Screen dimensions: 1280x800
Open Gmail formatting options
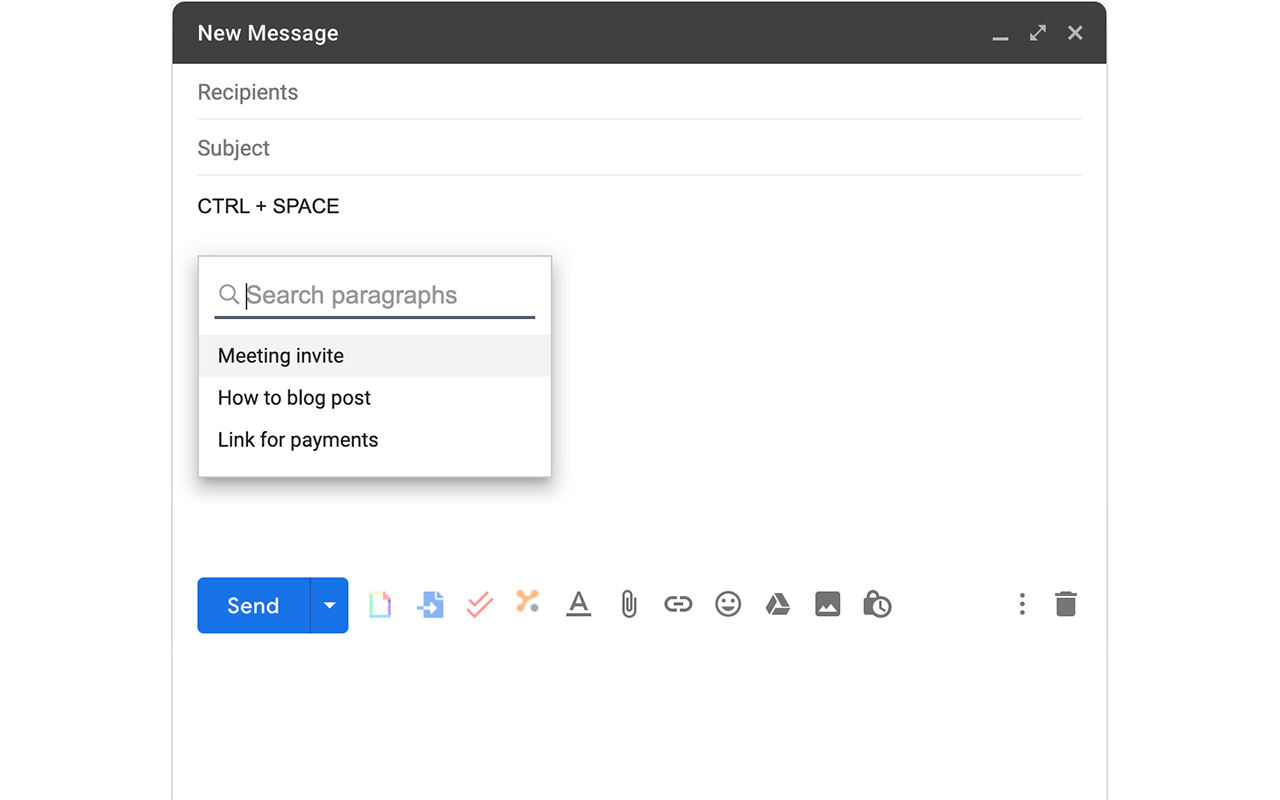(578, 604)
